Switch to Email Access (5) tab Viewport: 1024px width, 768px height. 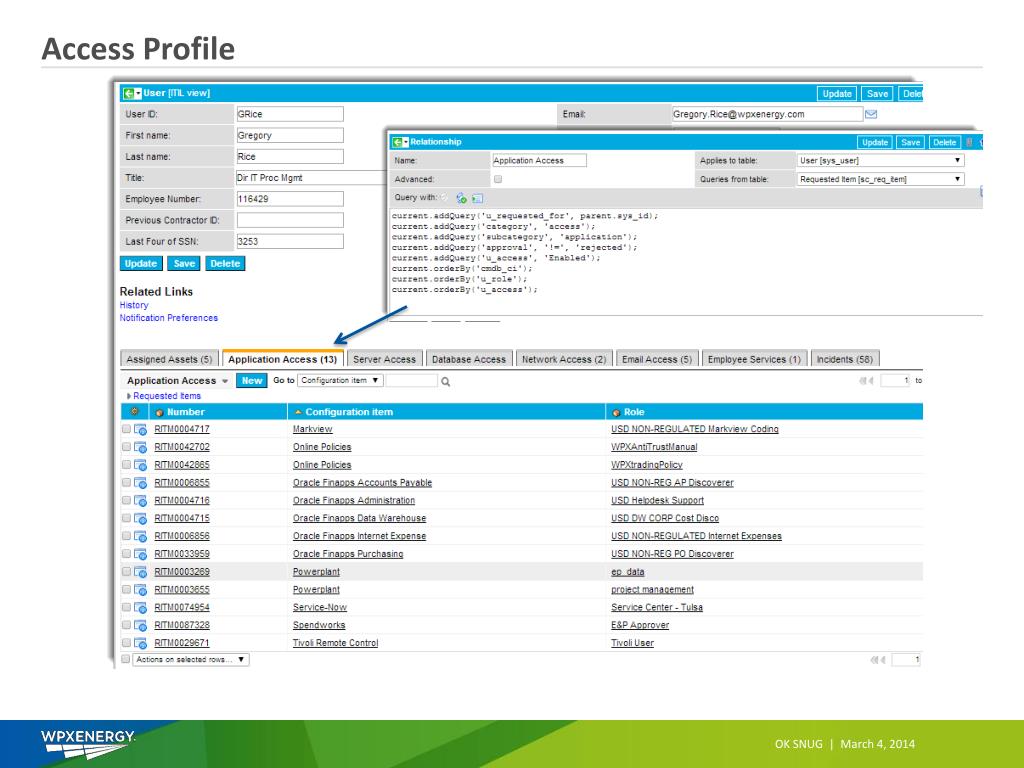657,359
